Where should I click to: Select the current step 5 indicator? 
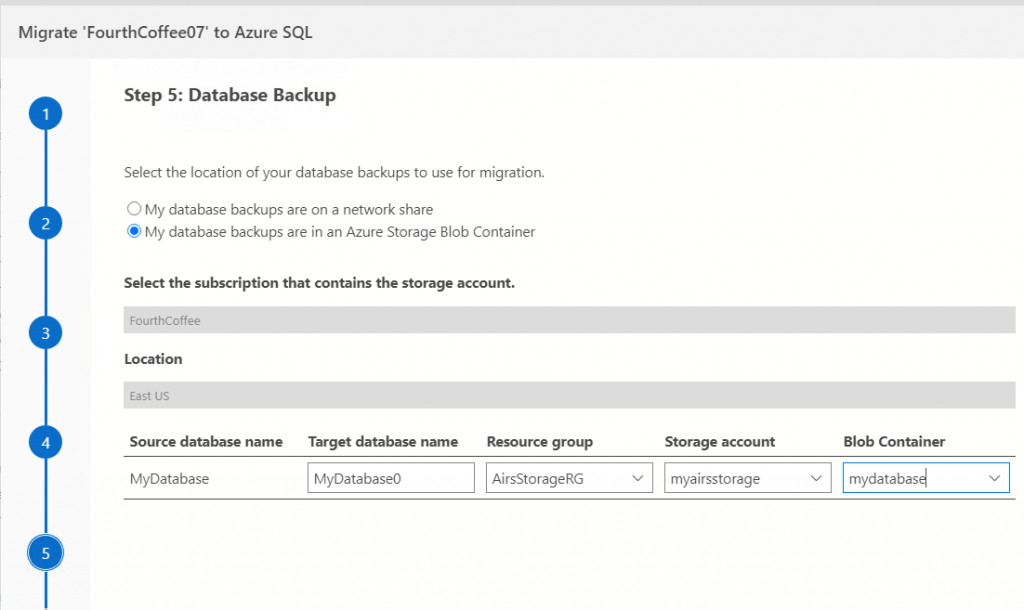[x=45, y=552]
